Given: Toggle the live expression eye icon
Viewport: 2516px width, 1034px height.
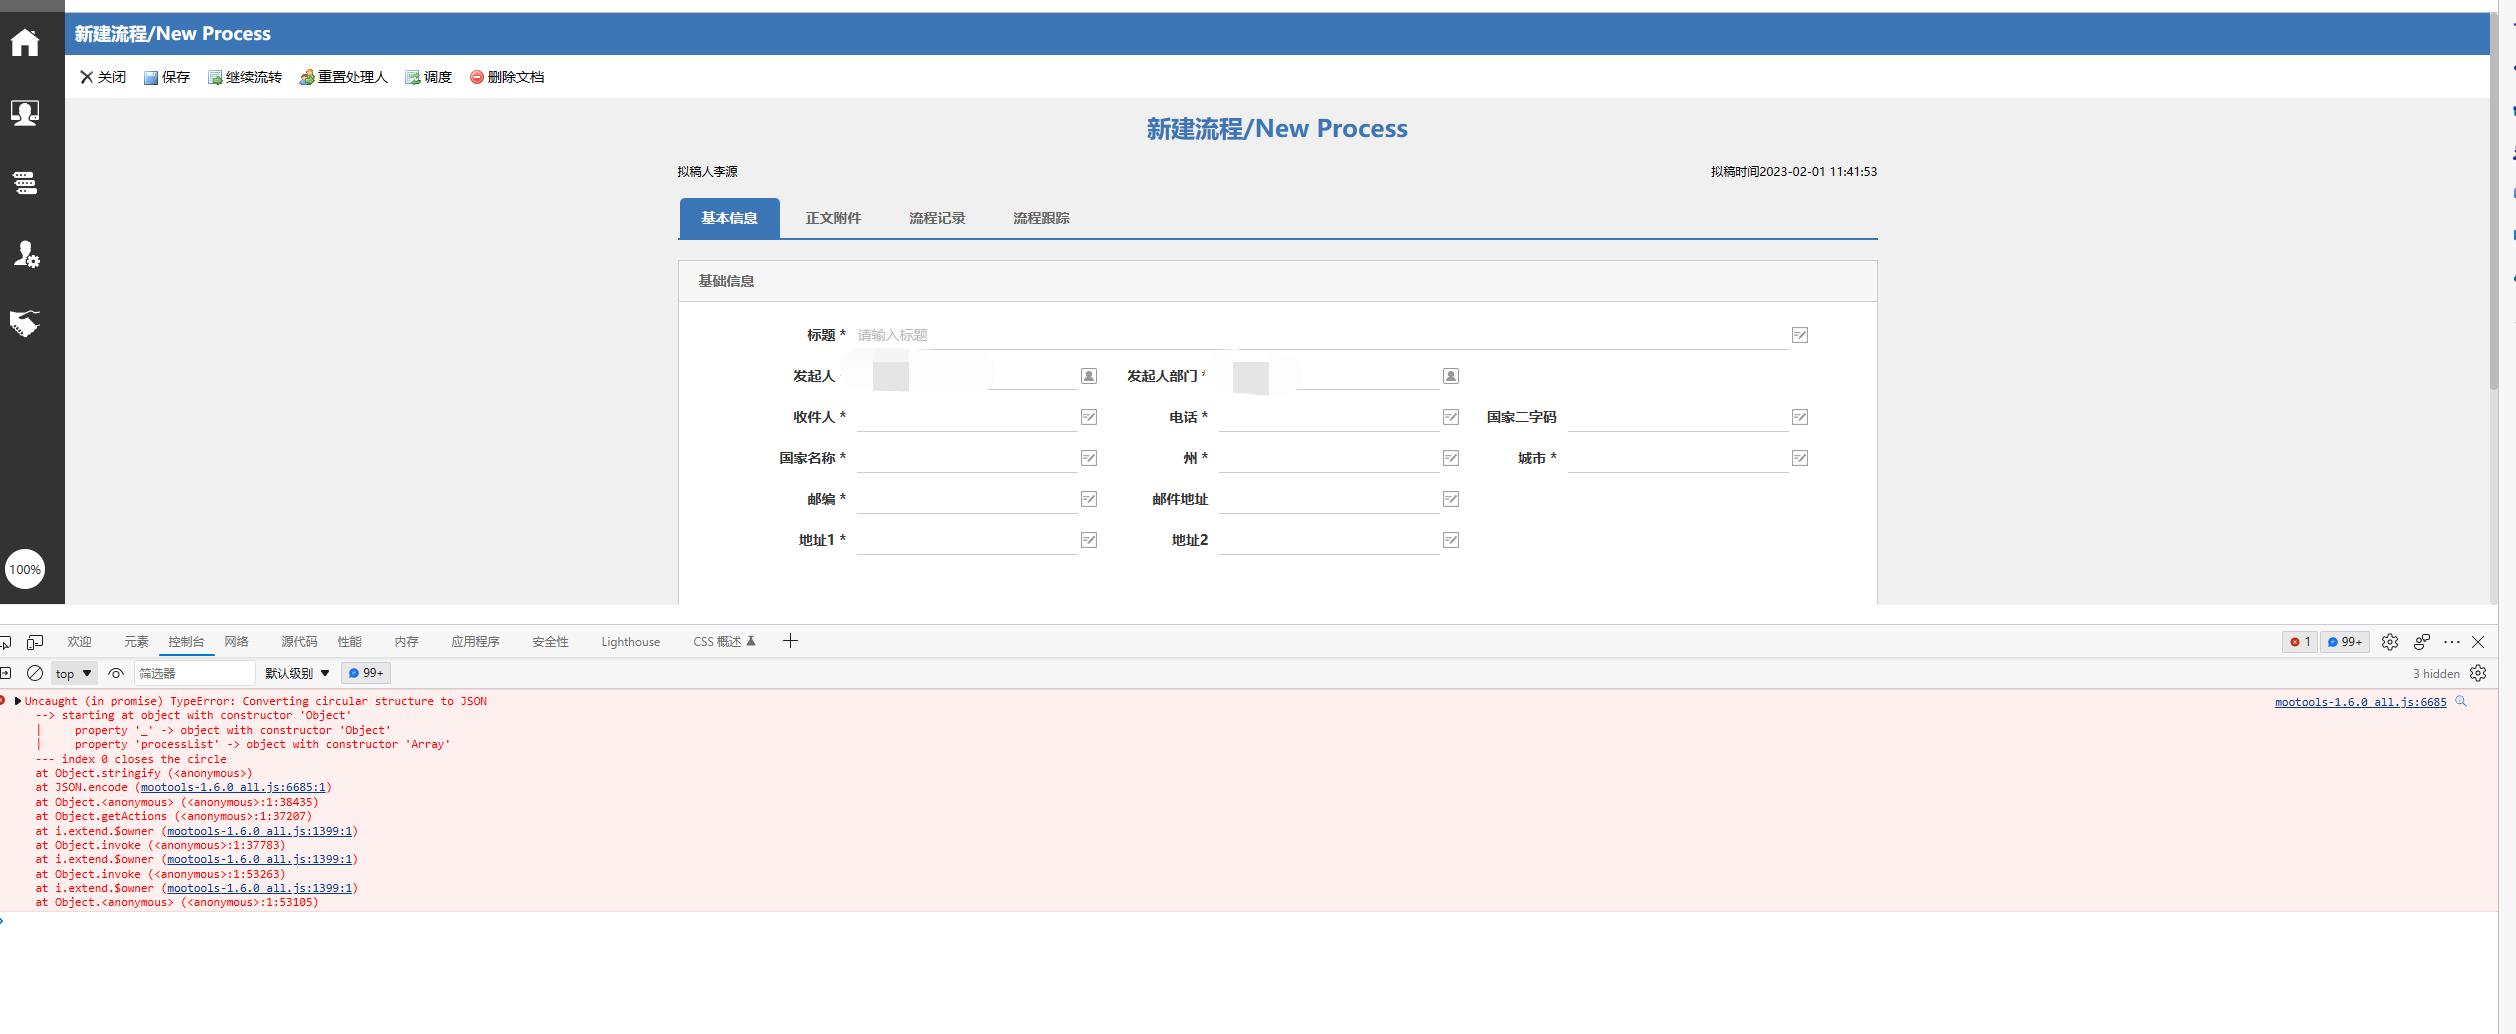Looking at the screenshot, I should [x=116, y=673].
